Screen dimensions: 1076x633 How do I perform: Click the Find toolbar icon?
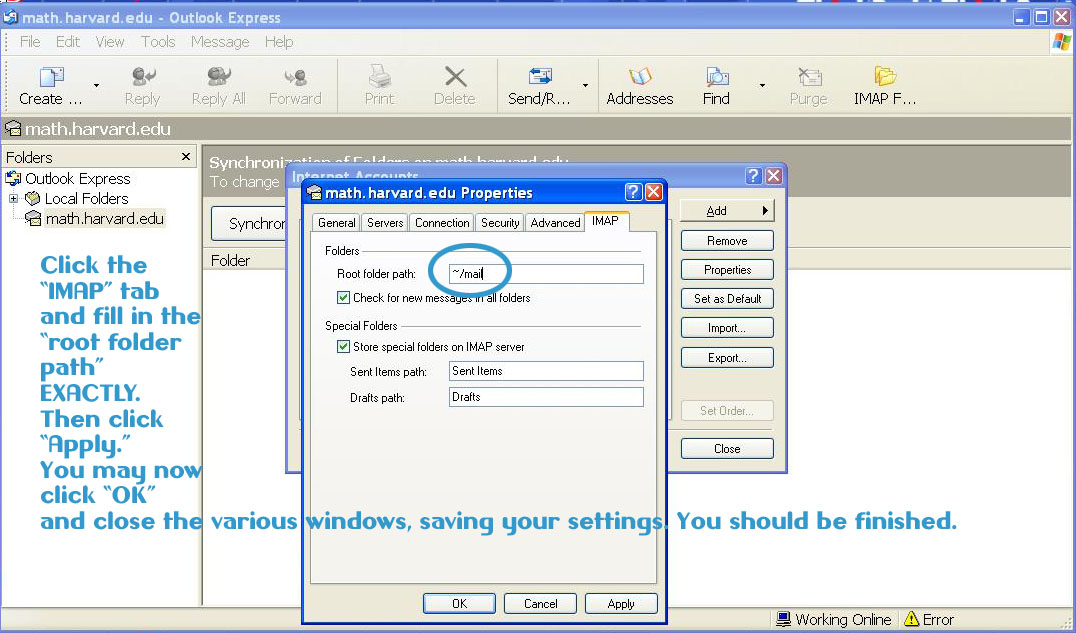pyautogui.click(x=716, y=78)
